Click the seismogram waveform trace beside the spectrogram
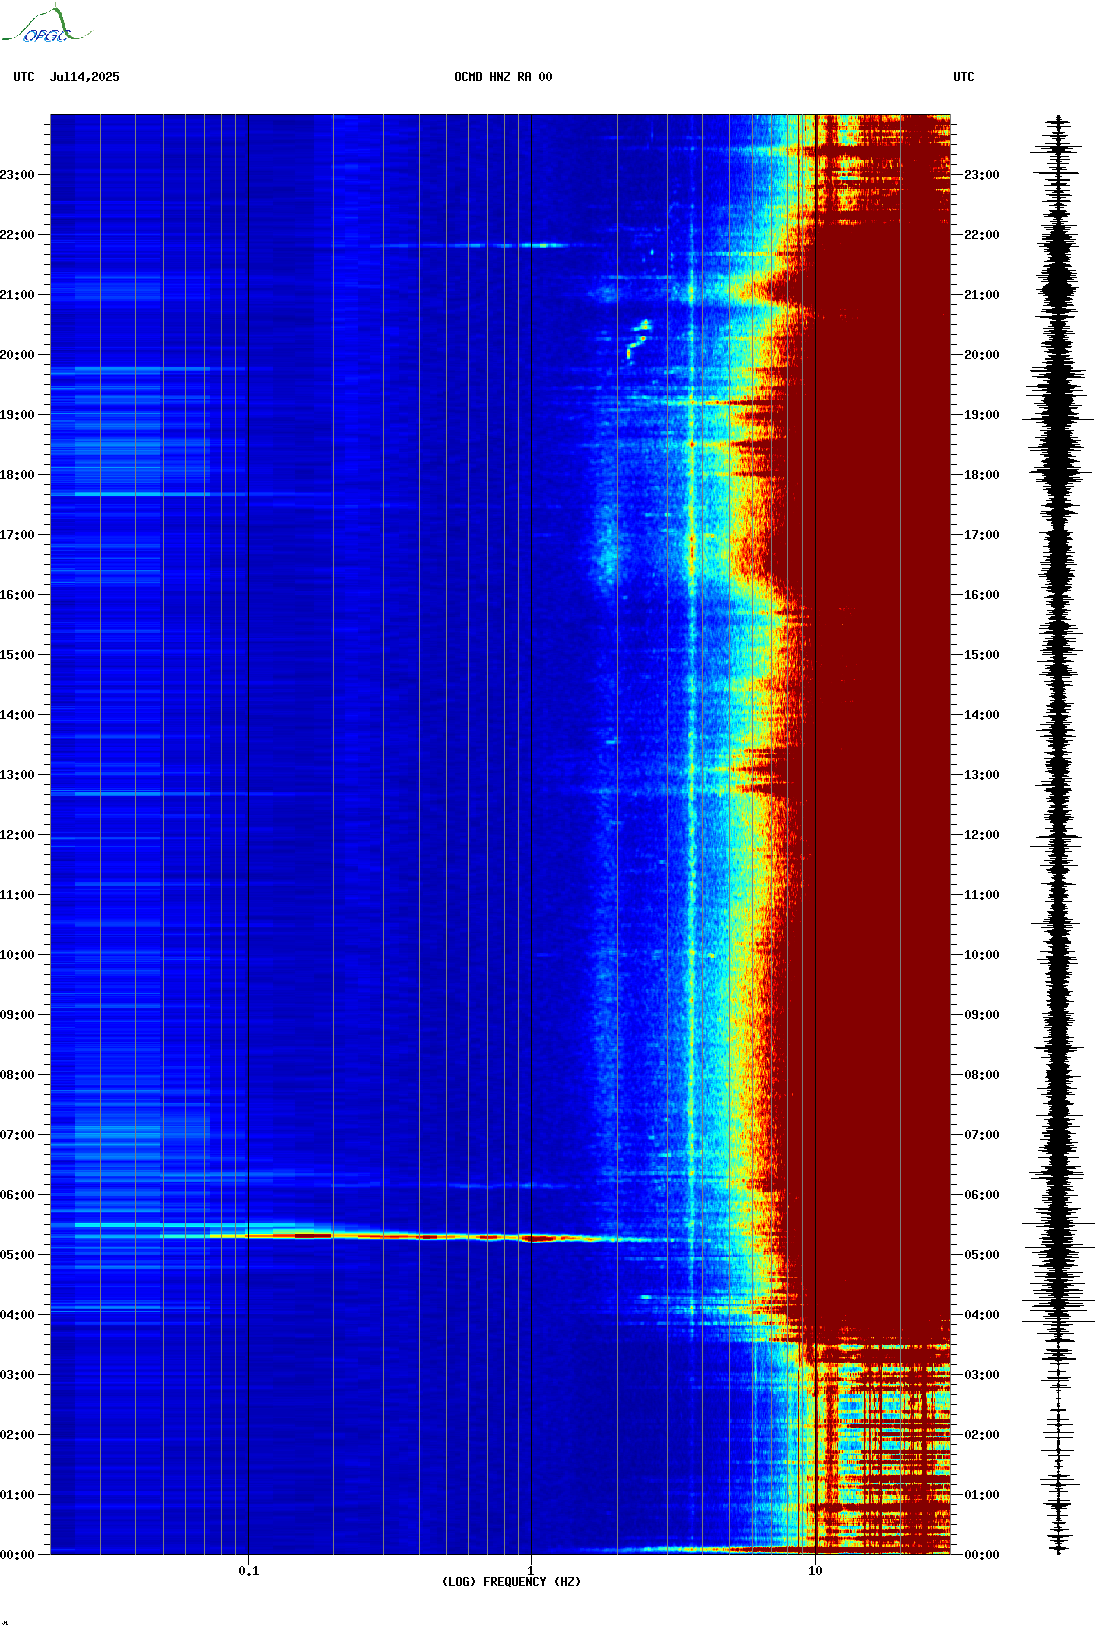Image resolution: width=1102 pixels, height=1634 pixels. pyautogui.click(x=1059, y=835)
